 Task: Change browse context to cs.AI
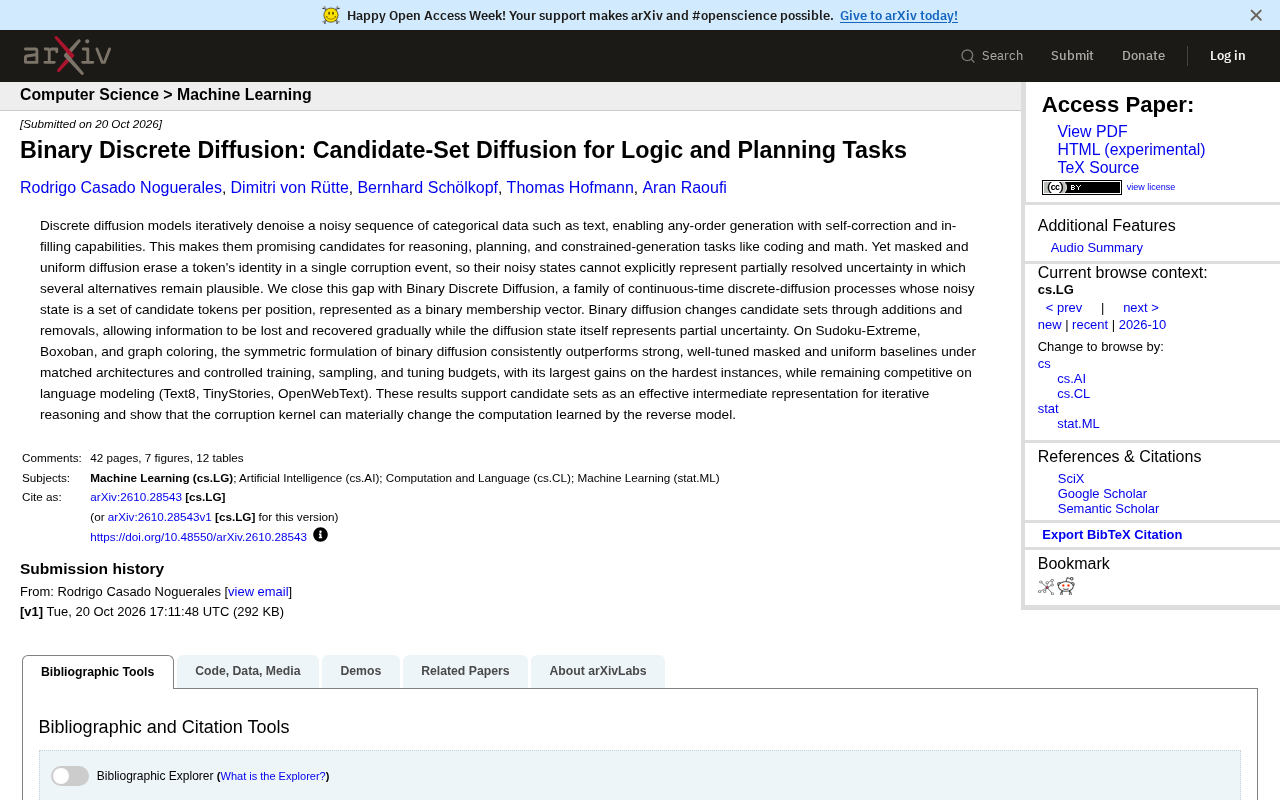[1071, 379]
